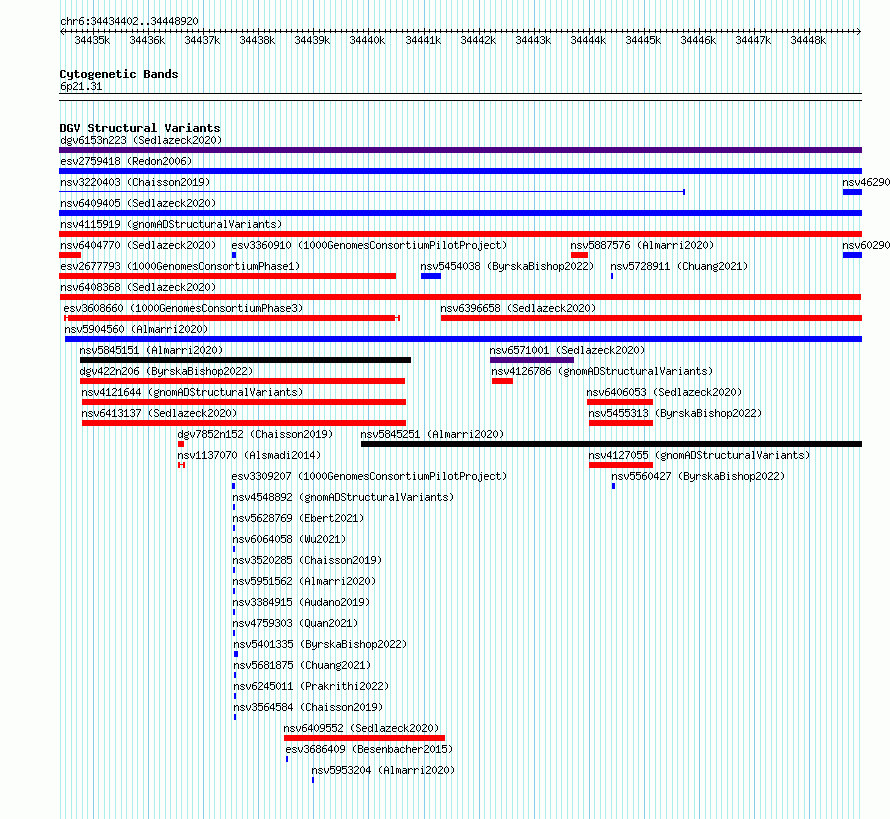
Task: Open nsv5904560 (Almarri2020) label
Action: click(136, 329)
